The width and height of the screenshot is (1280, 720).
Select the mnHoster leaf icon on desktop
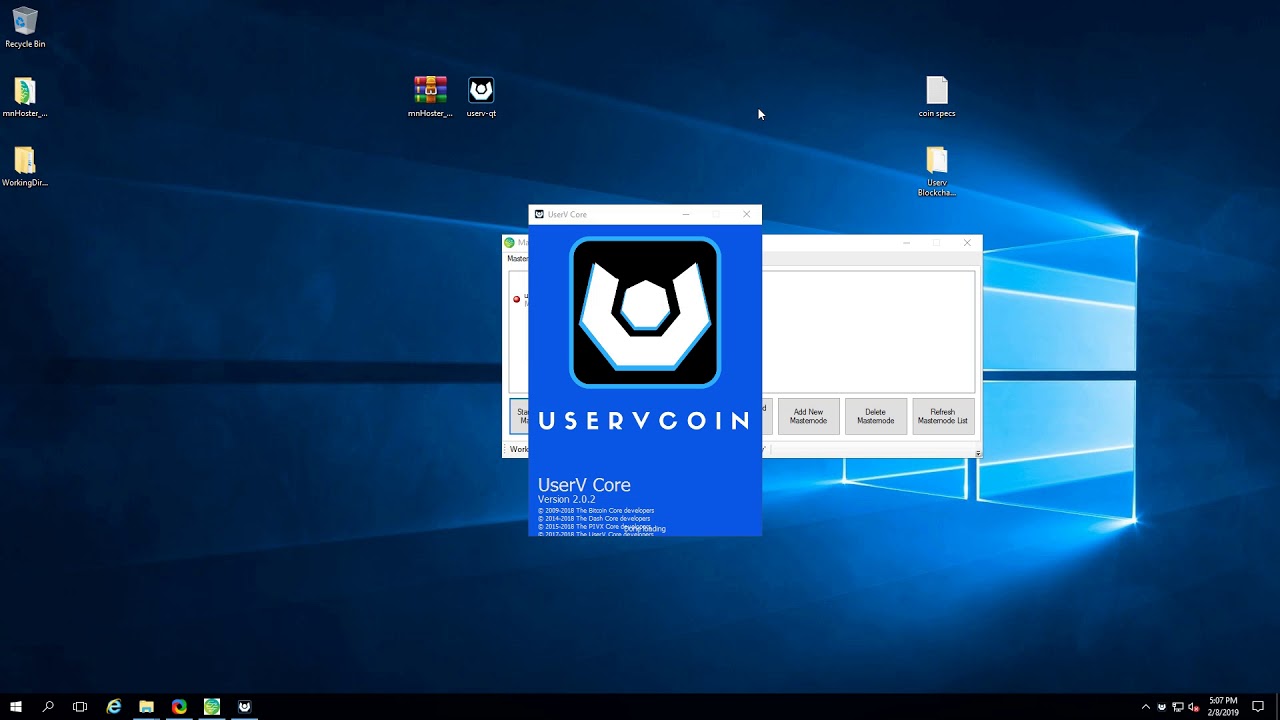point(25,97)
